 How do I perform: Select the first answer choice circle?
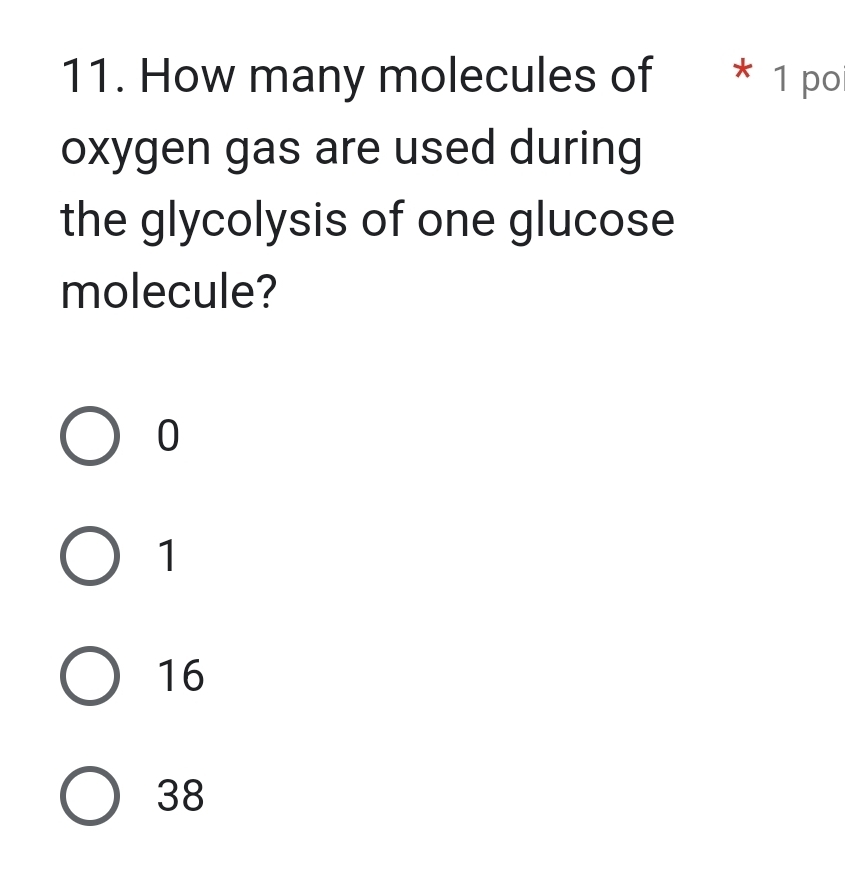tap(90, 437)
